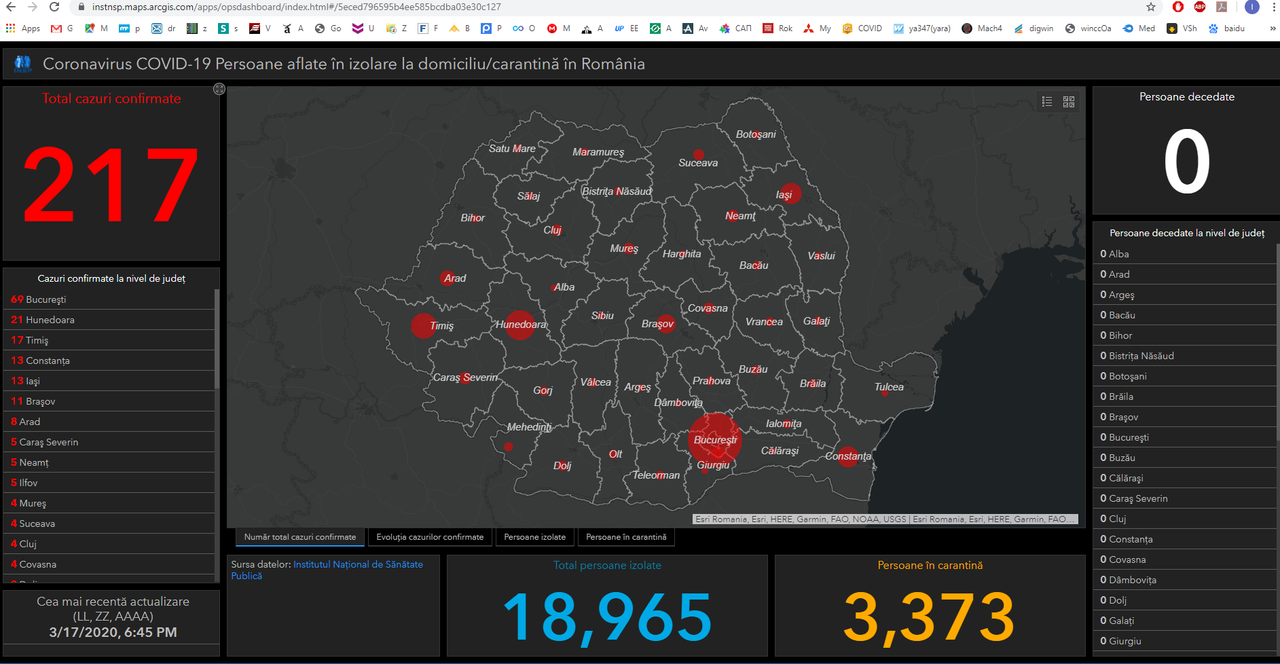This screenshot has height=664, width=1280.
Task: Switch to Evoluția cazurilor confirmate tab
Action: [430, 537]
